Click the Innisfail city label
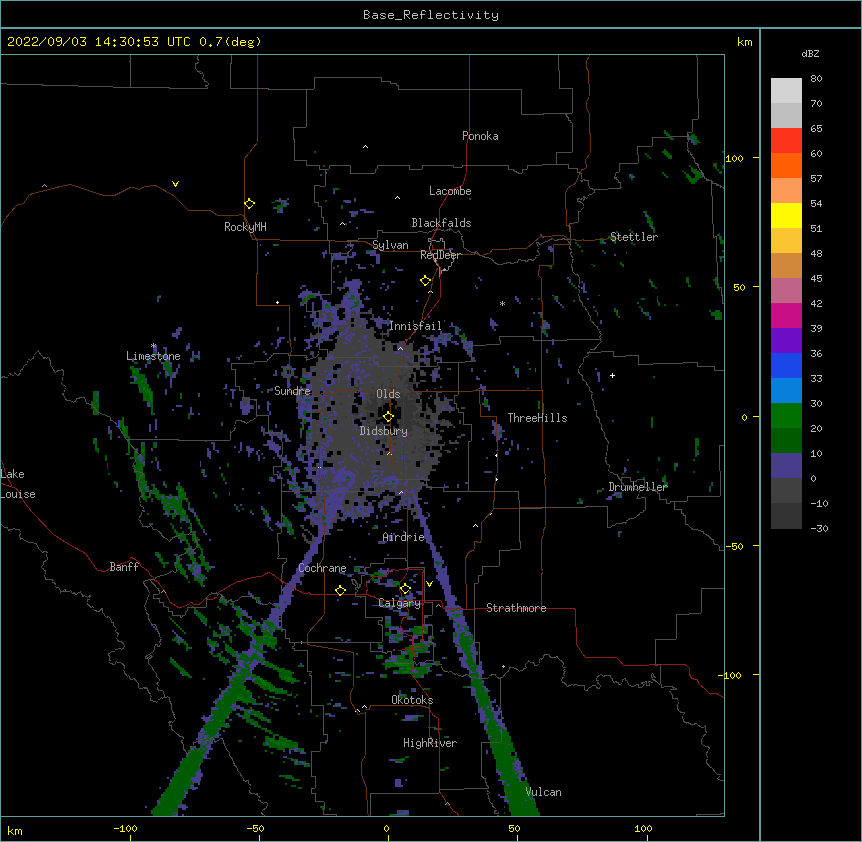Image resolution: width=862 pixels, height=842 pixels. coord(416,326)
